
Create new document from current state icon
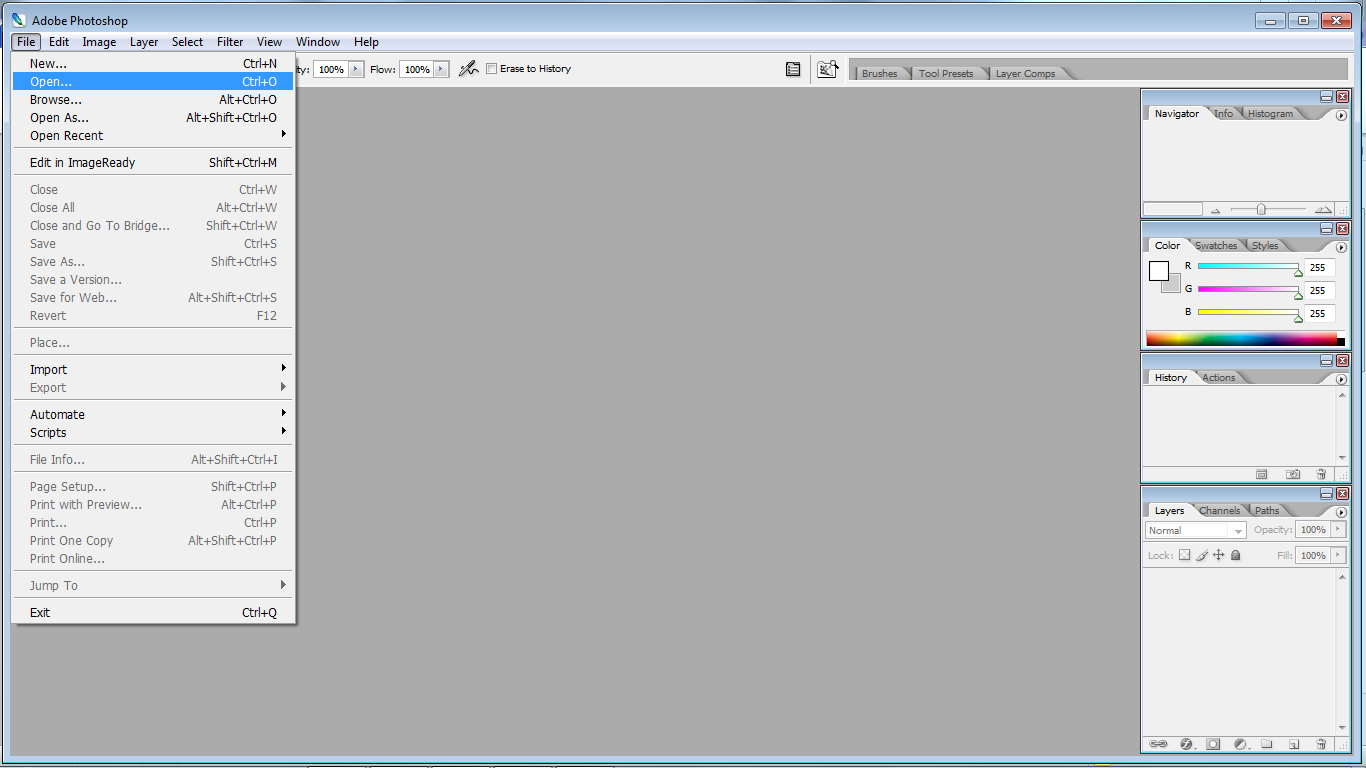click(1262, 474)
